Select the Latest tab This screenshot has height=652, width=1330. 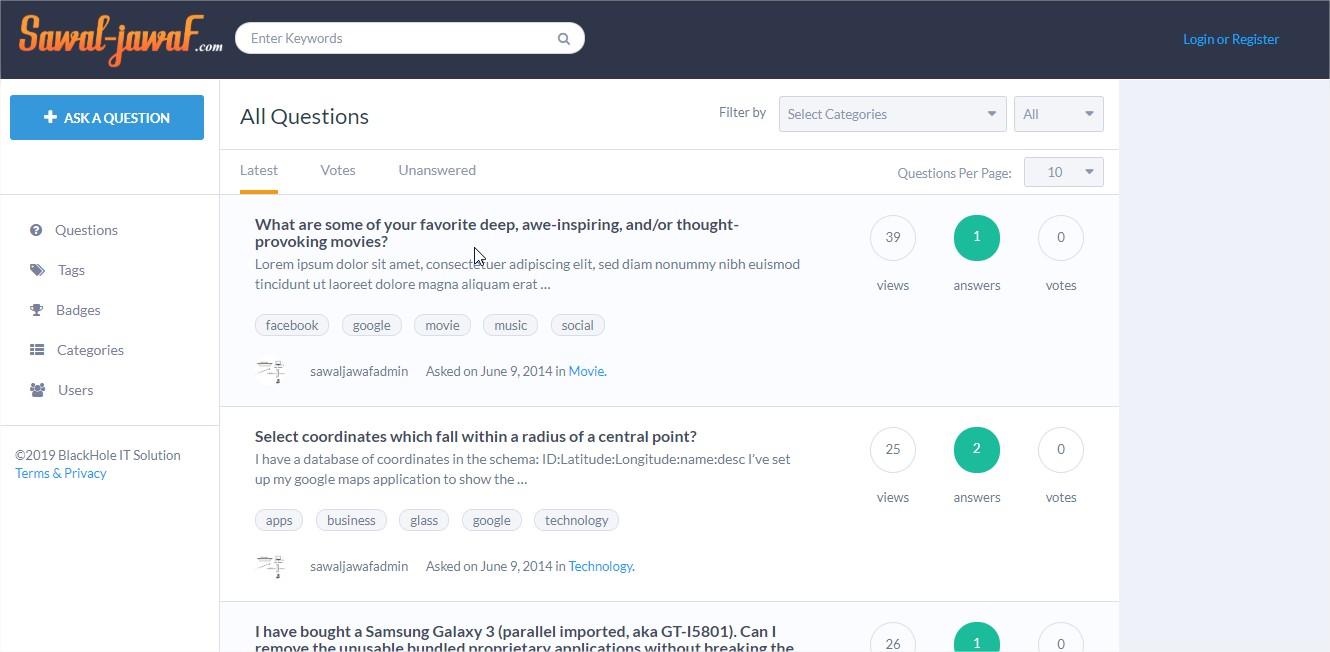[x=259, y=170]
